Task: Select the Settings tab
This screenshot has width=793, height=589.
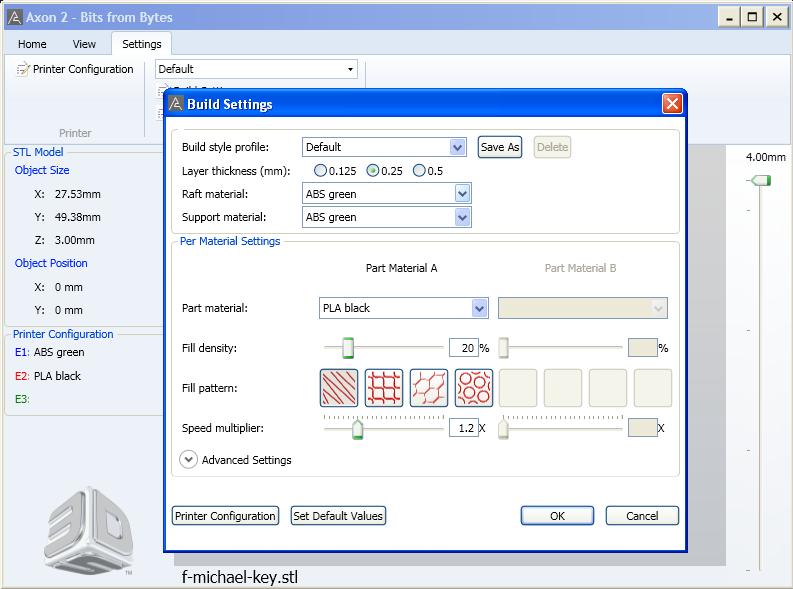Action: [142, 44]
